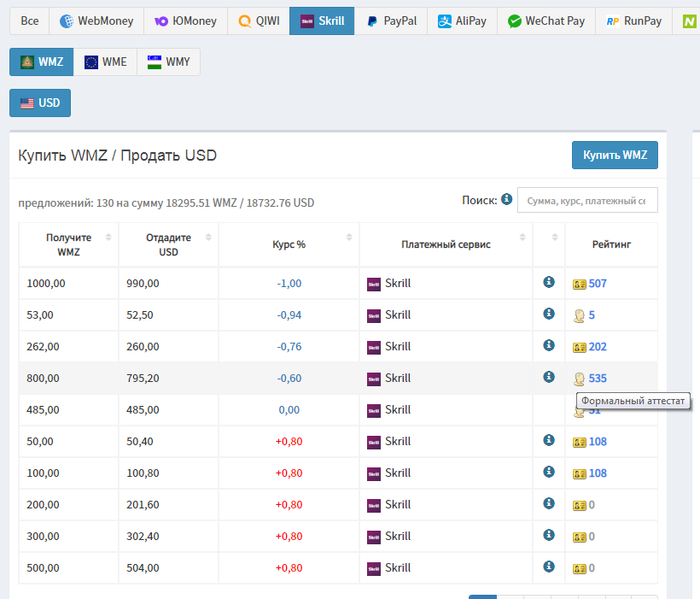700x599 pixels.
Task: Select the USD currency button
Action: pos(40,103)
